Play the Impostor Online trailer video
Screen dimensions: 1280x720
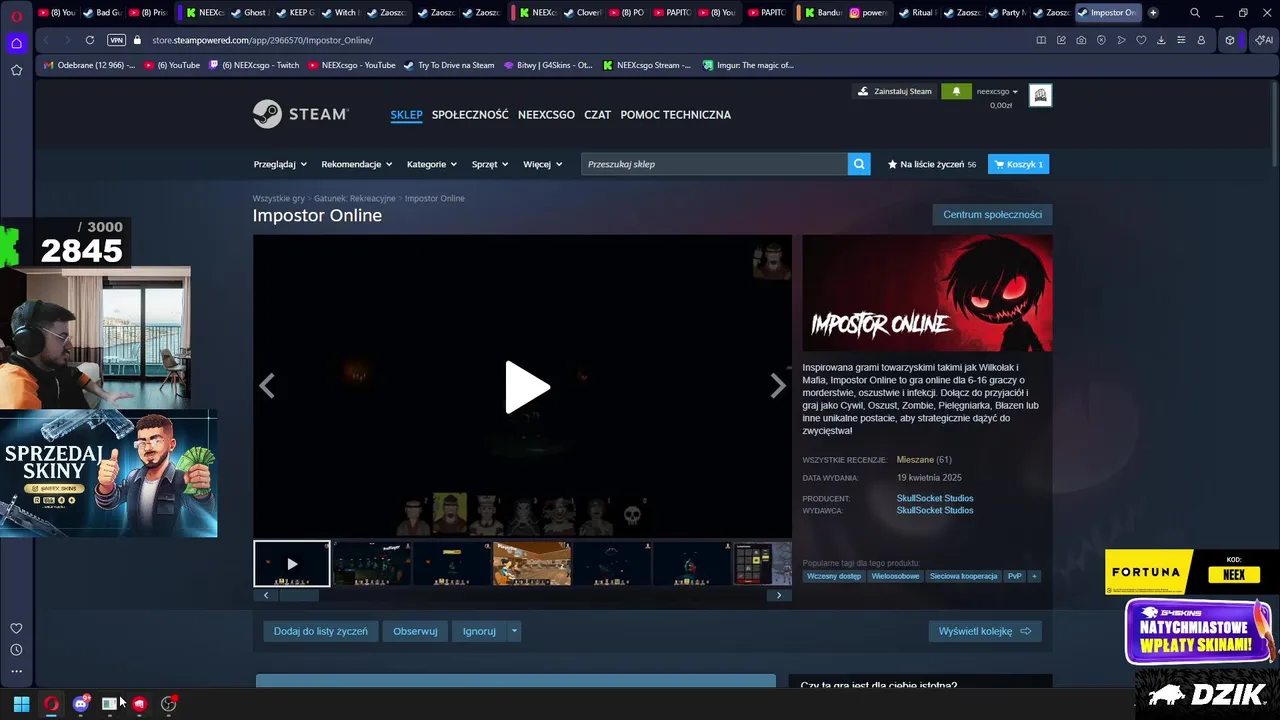(527, 387)
